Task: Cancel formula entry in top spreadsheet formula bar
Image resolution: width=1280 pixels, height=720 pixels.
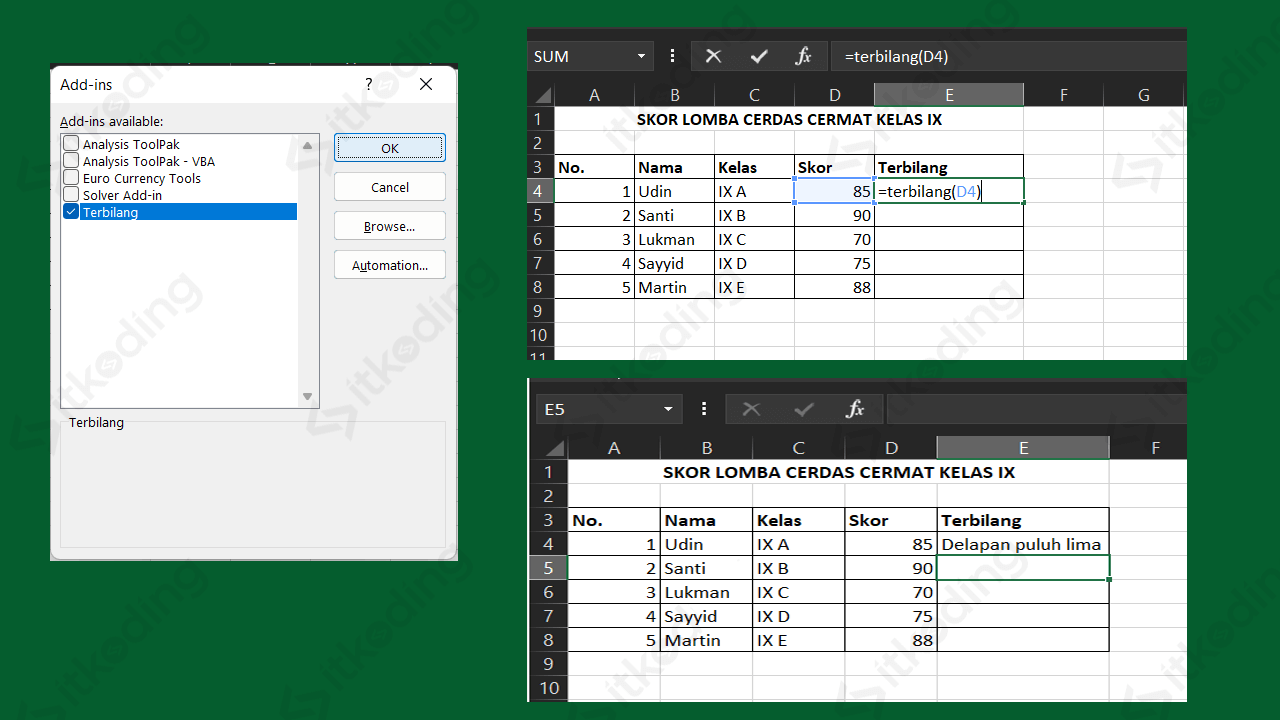Action: click(713, 57)
